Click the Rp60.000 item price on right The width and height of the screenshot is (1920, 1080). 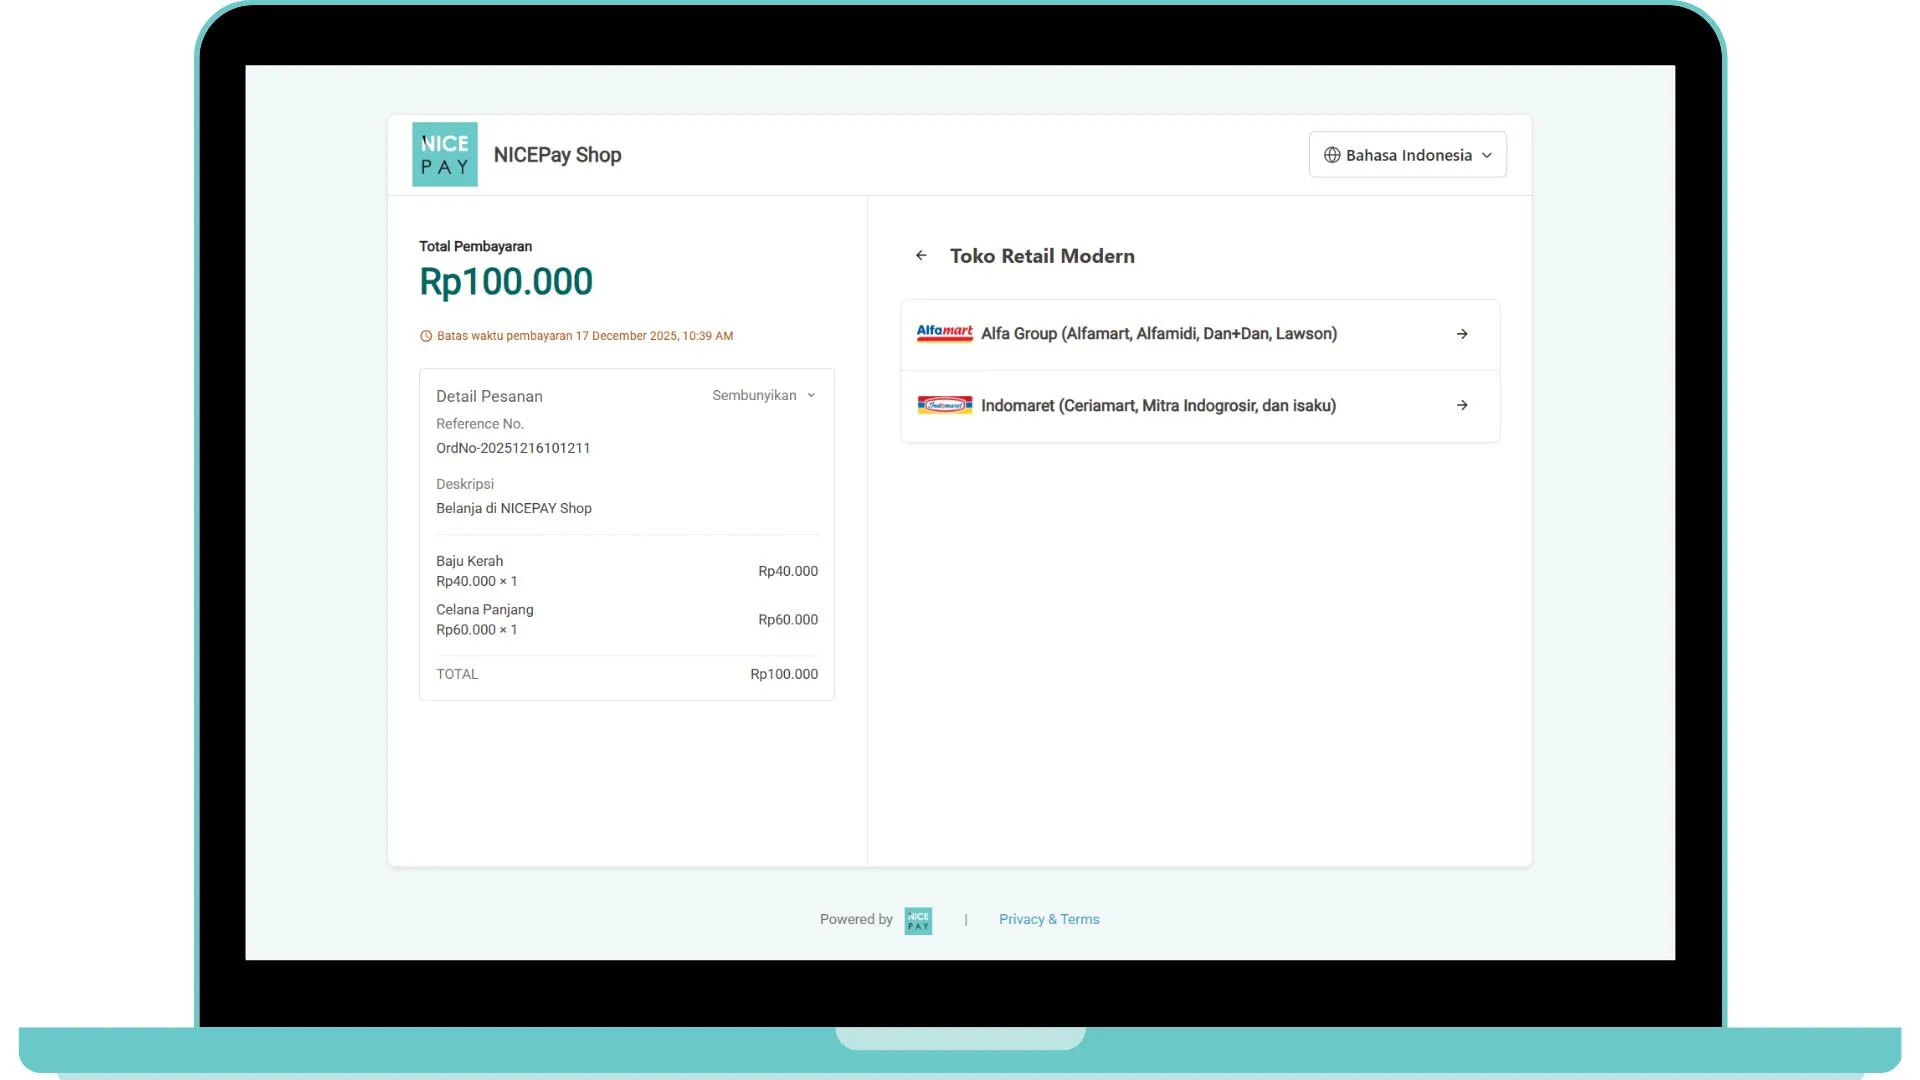(x=788, y=619)
